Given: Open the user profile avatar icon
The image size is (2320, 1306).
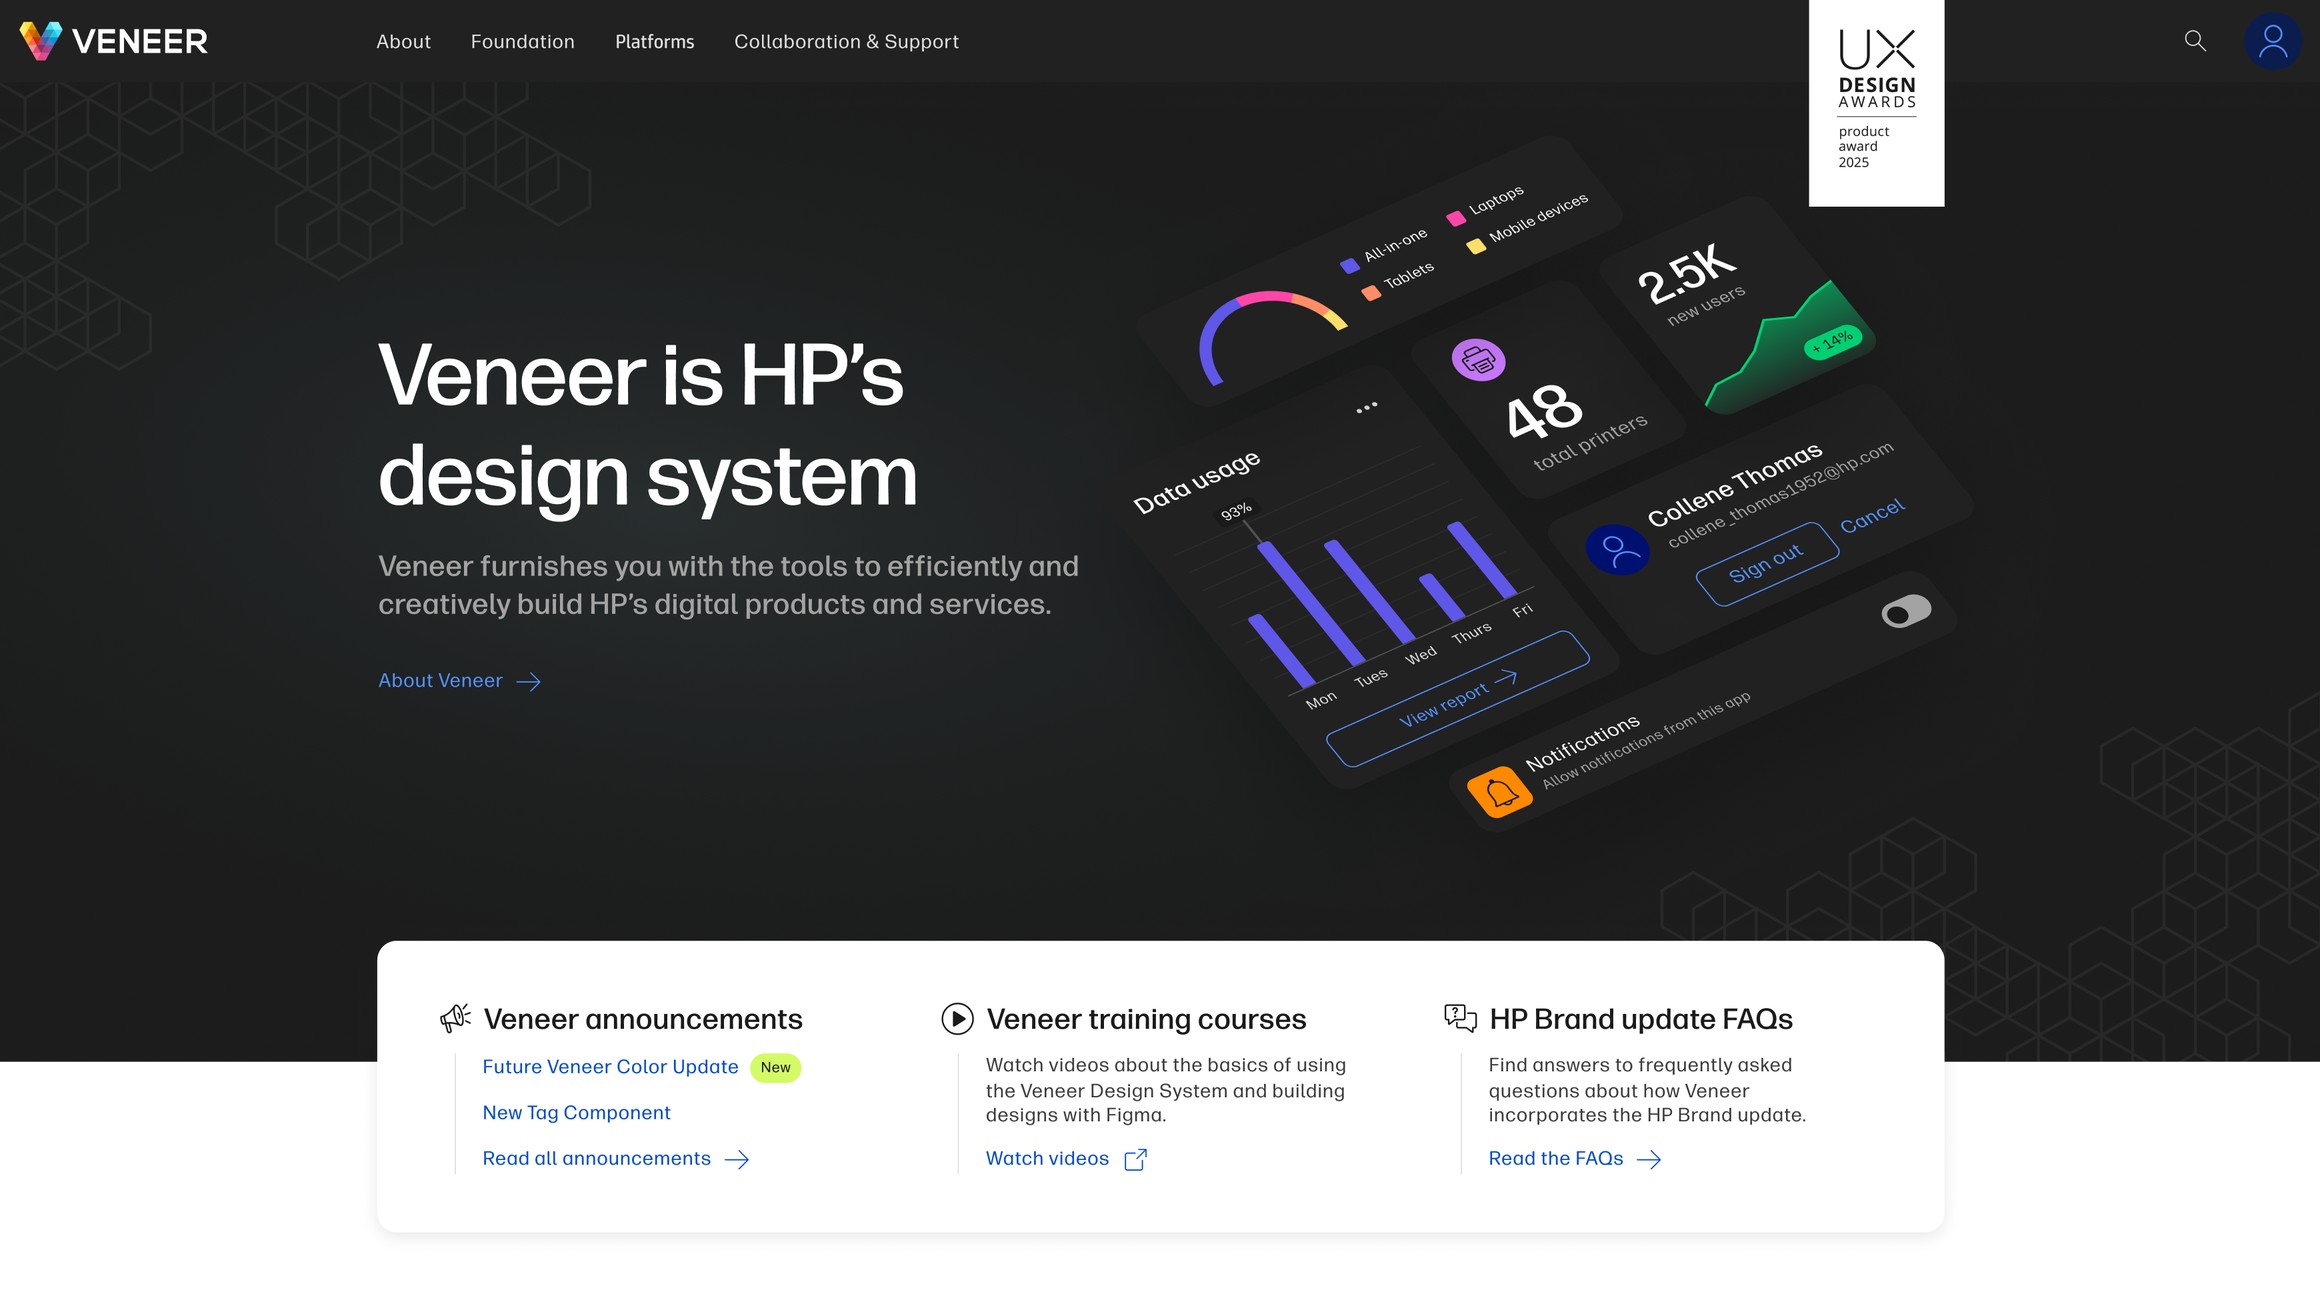Looking at the screenshot, I should (x=2273, y=41).
